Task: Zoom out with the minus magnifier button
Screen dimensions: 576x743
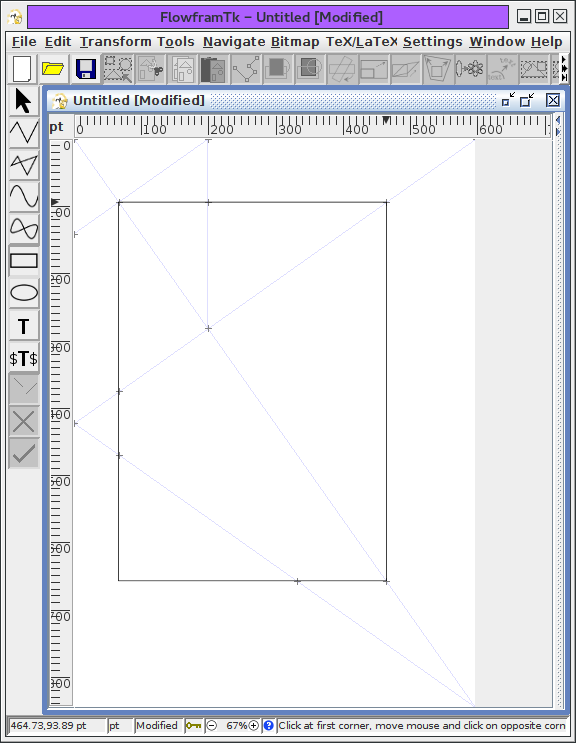Action: point(212,725)
